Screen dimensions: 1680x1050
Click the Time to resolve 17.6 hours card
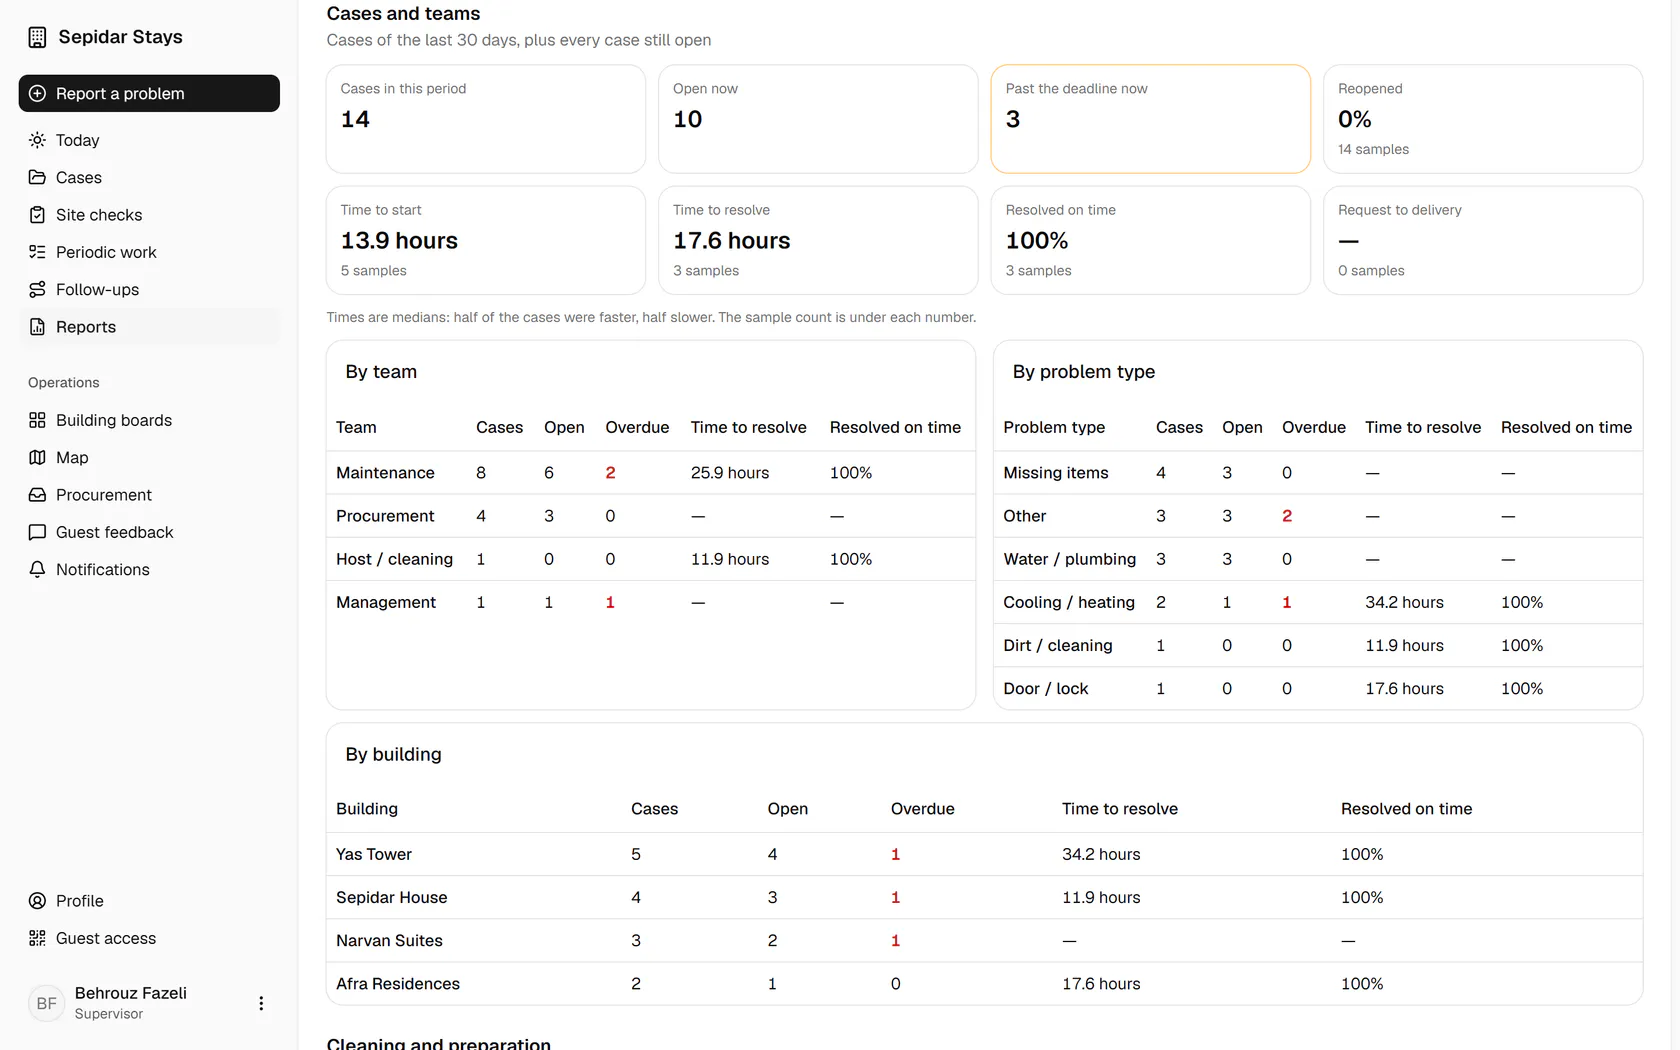click(818, 240)
